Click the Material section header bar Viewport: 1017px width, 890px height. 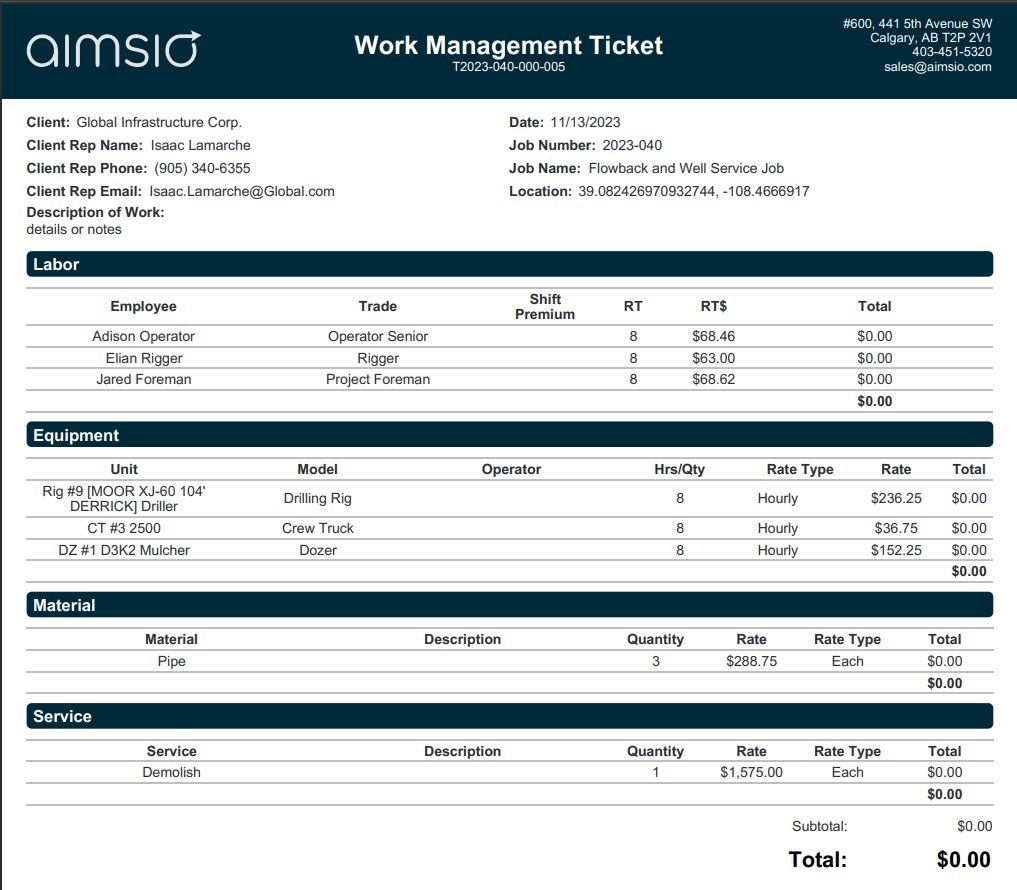[509, 605]
